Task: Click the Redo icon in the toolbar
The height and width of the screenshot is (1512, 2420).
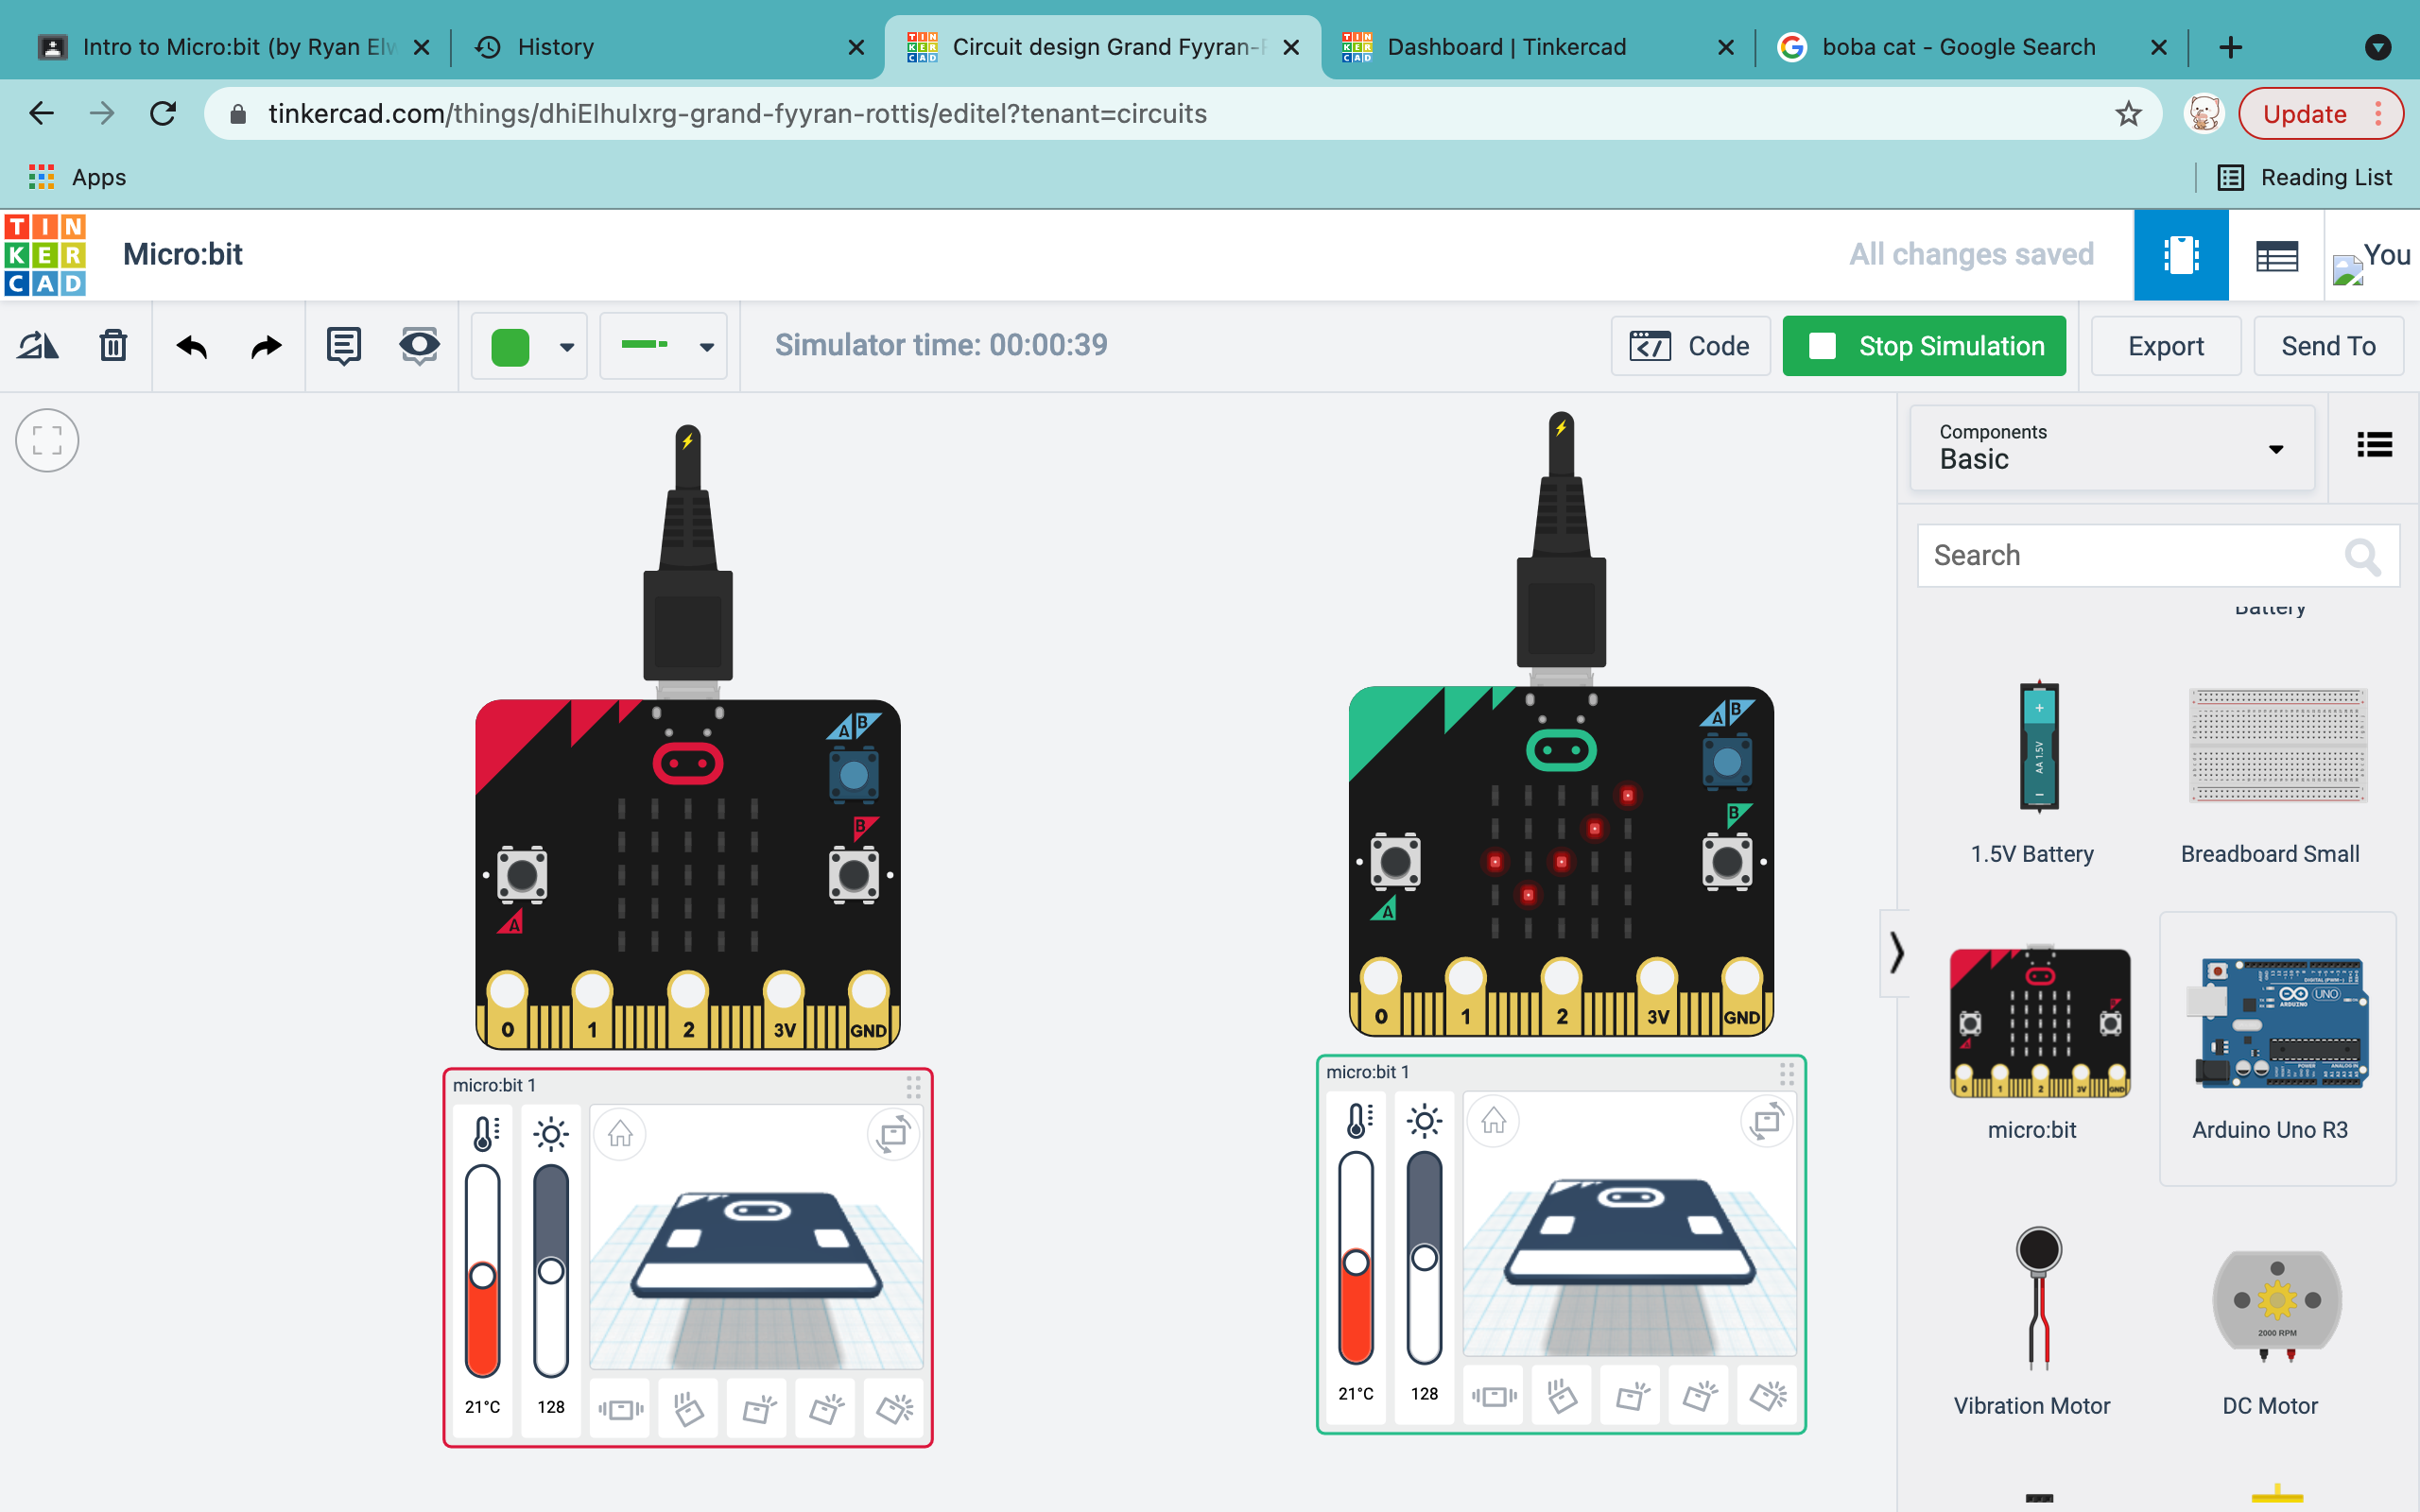Action: [264, 346]
